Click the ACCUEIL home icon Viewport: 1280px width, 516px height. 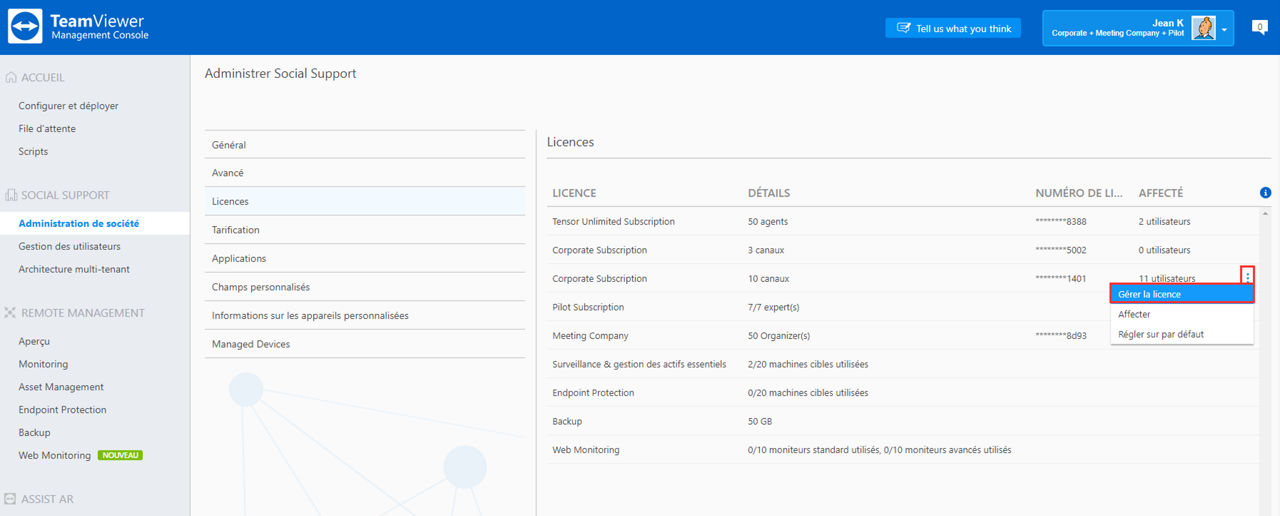[x=12, y=77]
